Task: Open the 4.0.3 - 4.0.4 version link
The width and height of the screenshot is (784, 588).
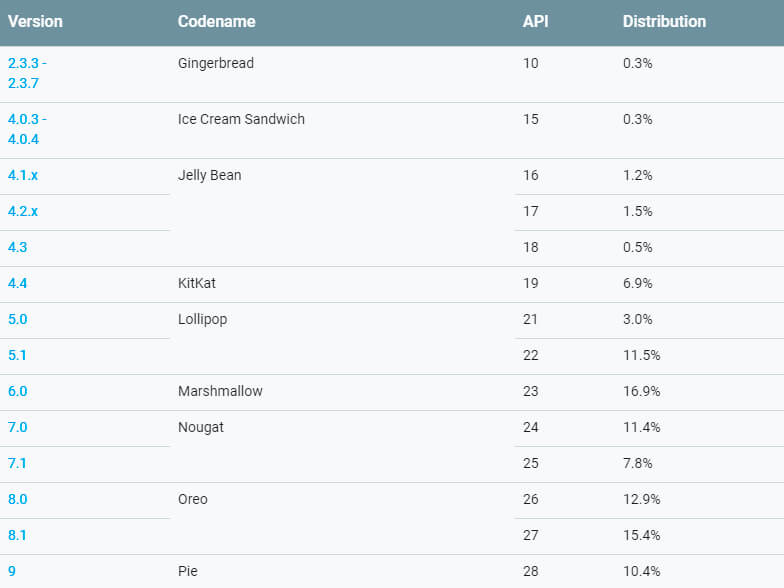Action: 27,129
